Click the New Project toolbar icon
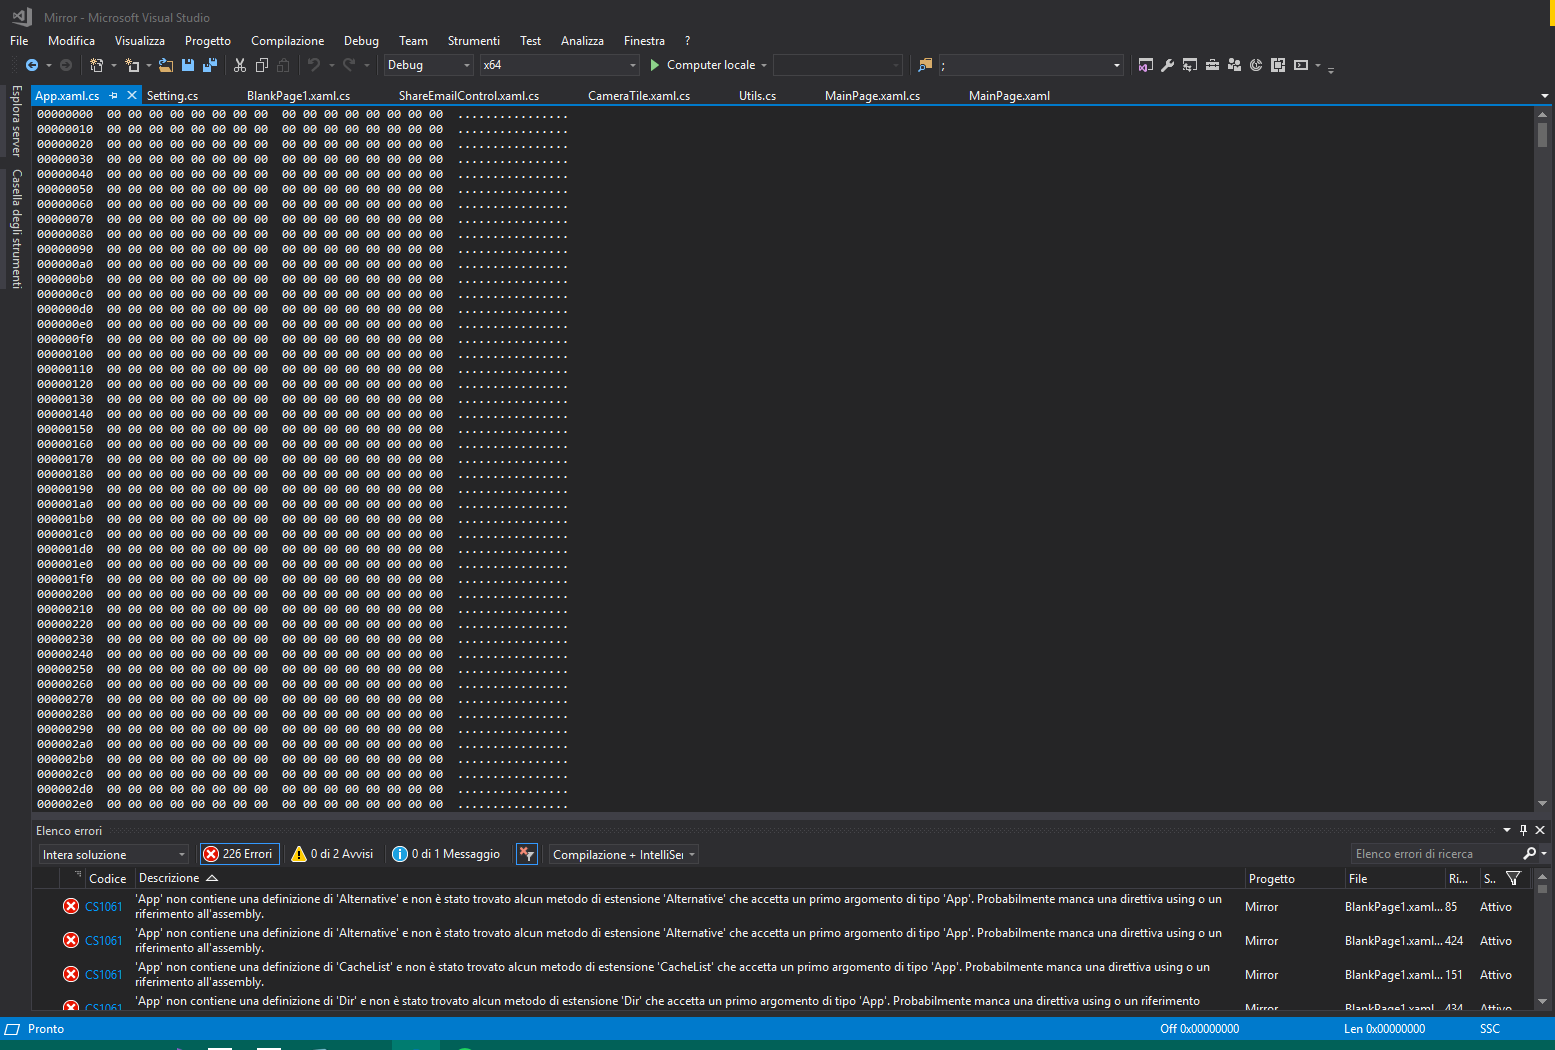The width and height of the screenshot is (1555, 1050). pyautogui.click(x=96, y=65)
